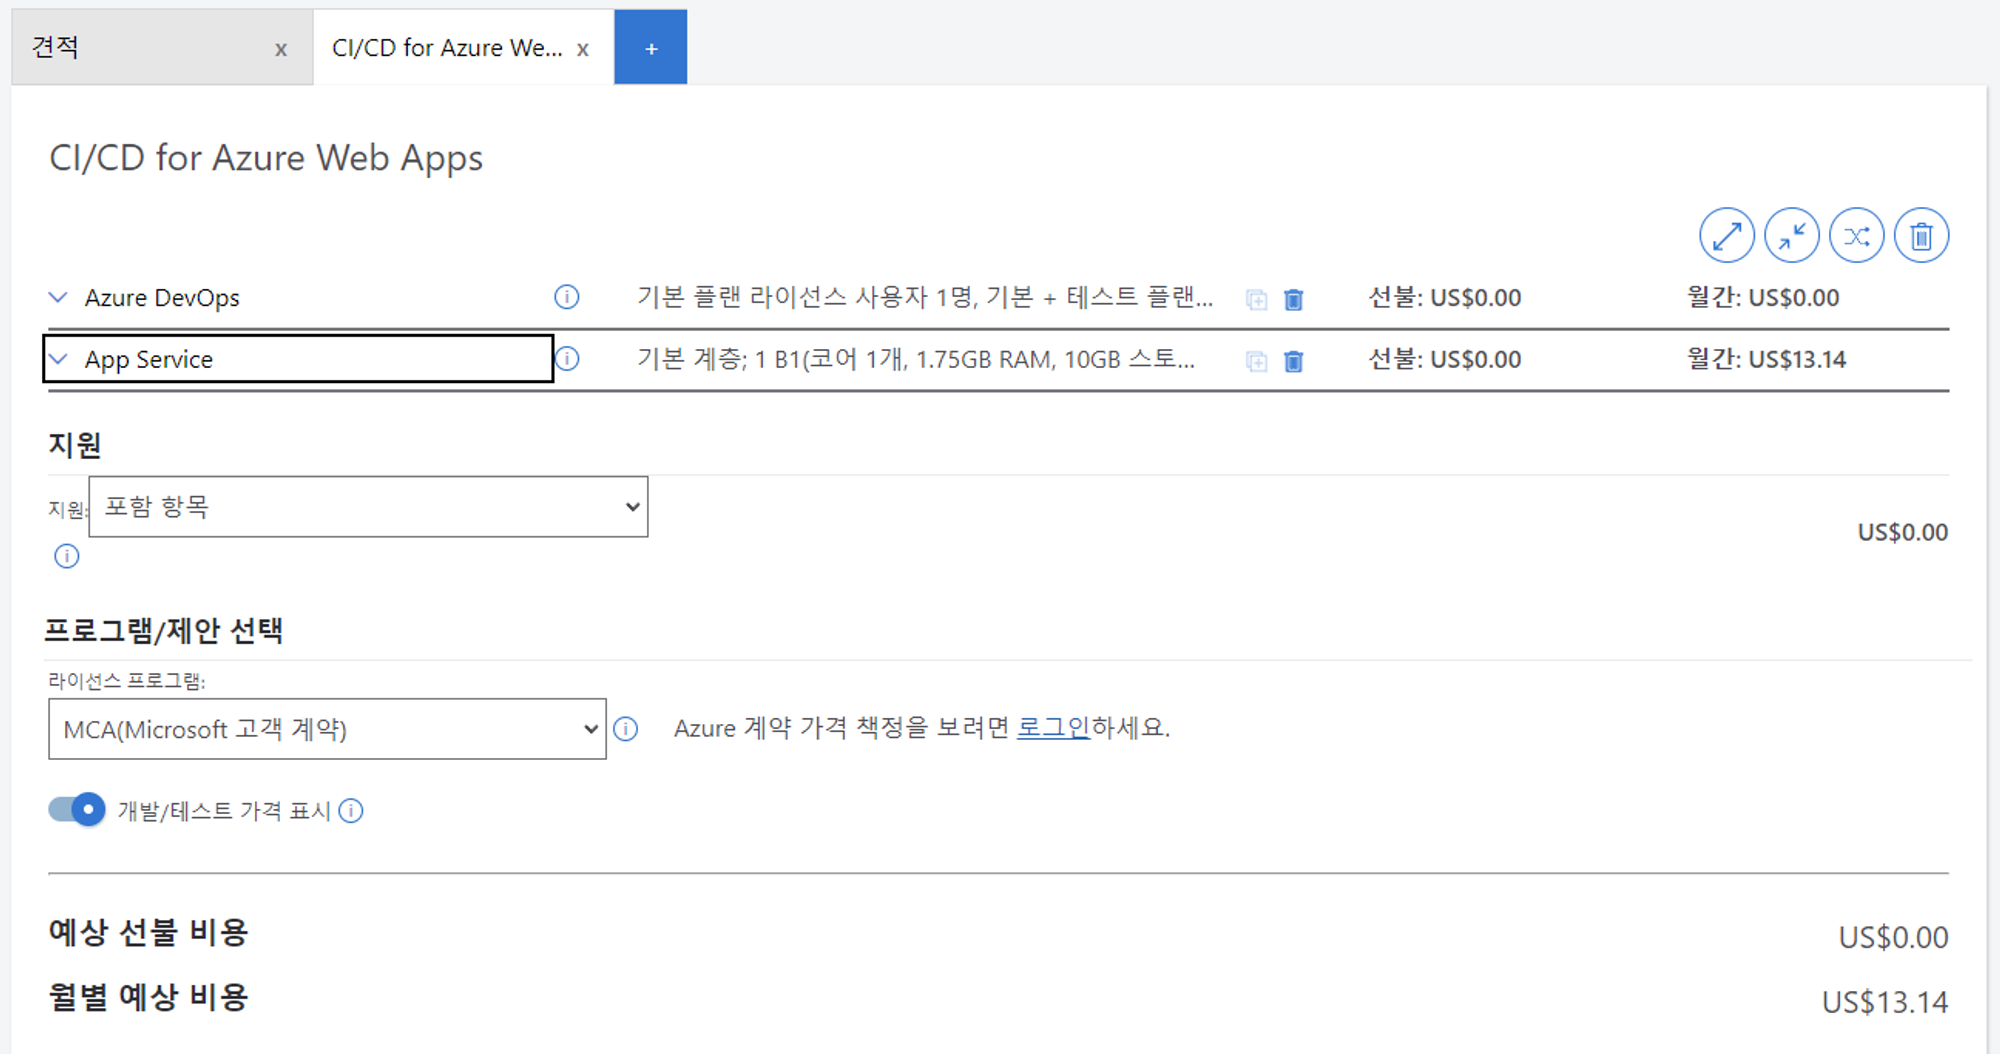Expand the App Service row chevron

59,358
